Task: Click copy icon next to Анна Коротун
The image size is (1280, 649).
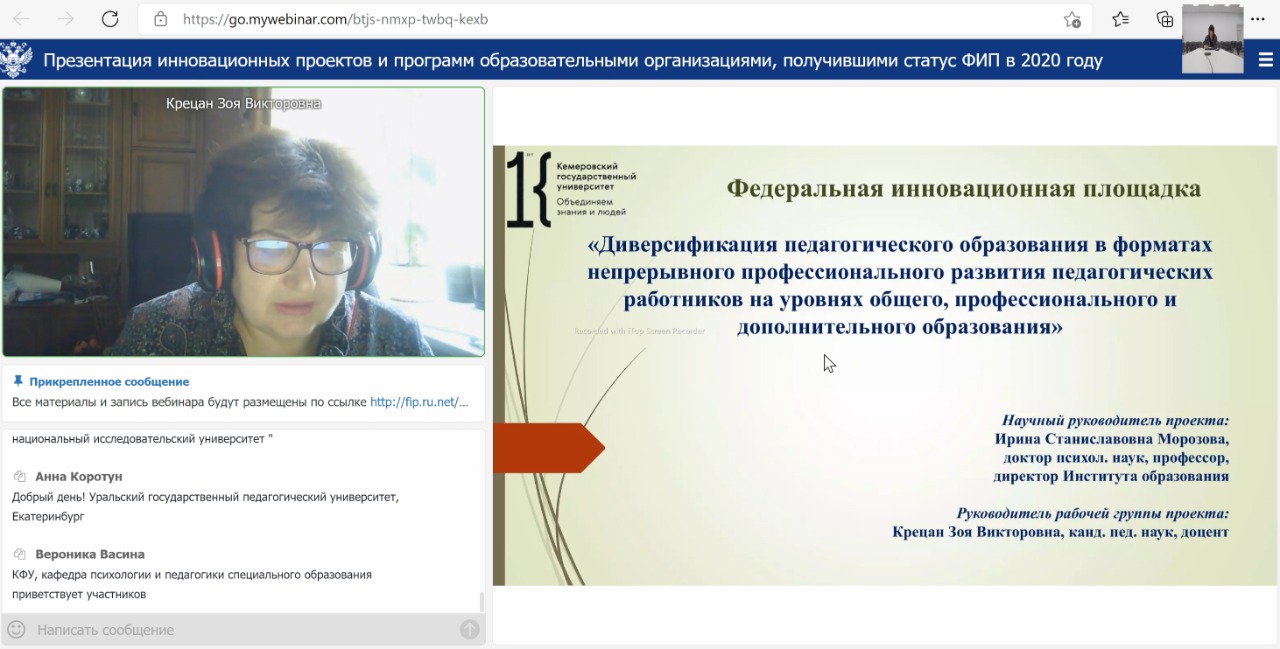Action: 20,477
